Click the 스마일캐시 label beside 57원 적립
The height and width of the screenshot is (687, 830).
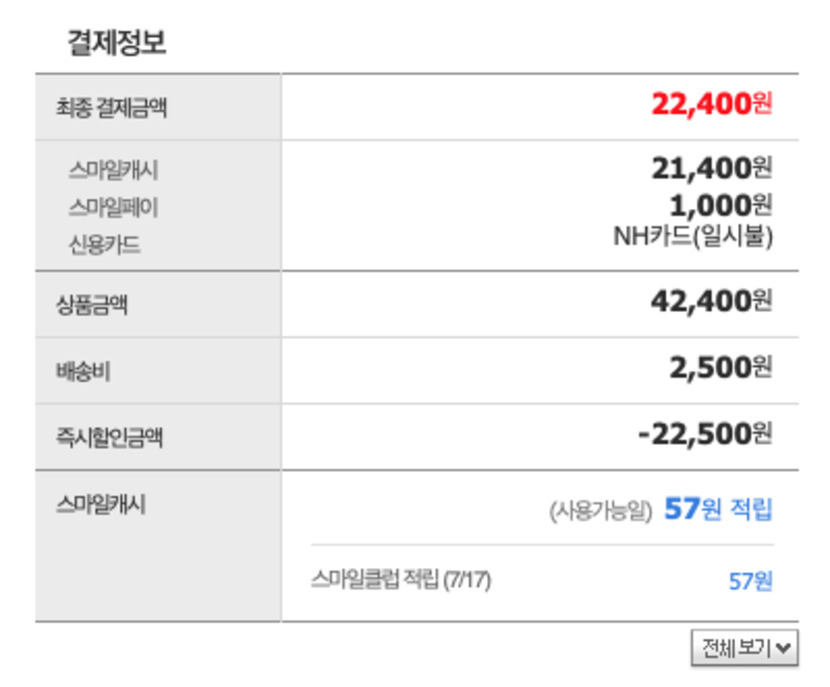(100, 505)
